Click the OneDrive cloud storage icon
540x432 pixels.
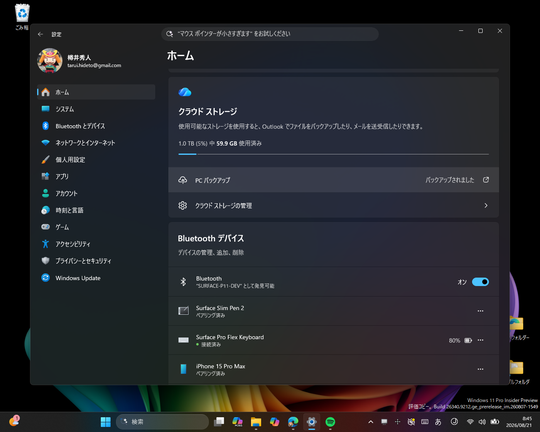(x=185, y=92)
